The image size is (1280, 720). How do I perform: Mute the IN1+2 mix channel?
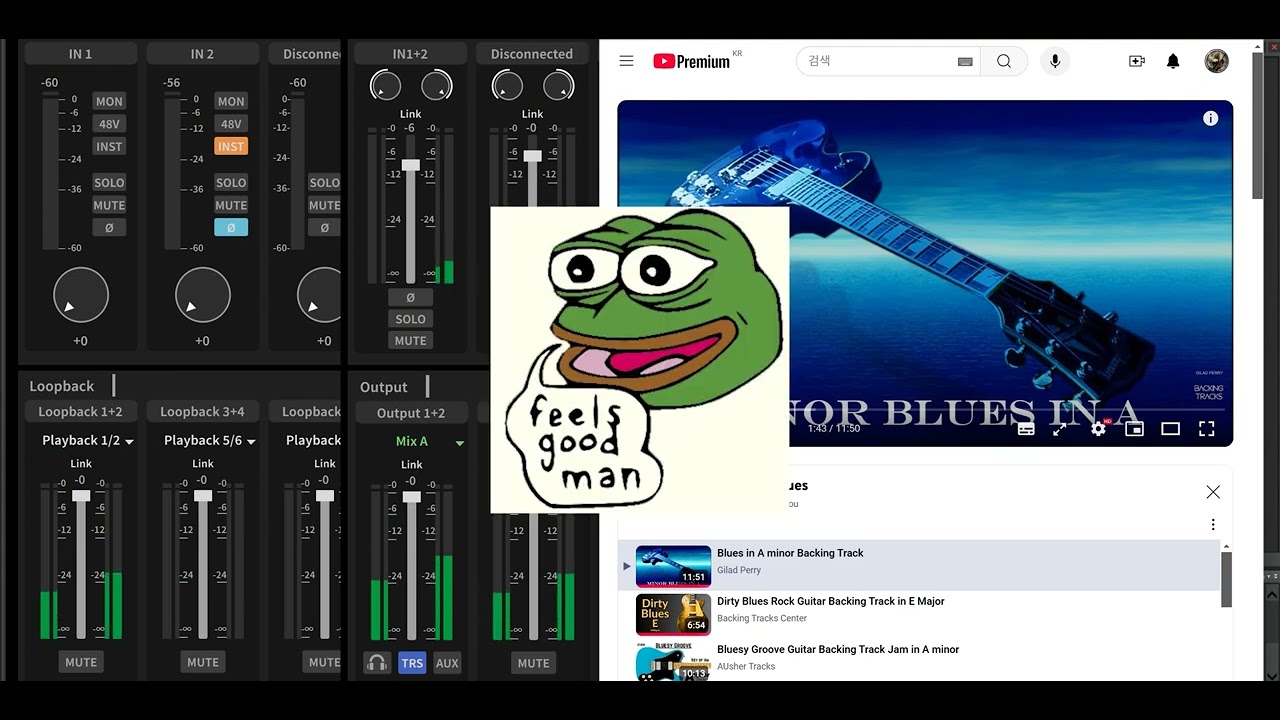pyautogui.click(x=410, y=341)
